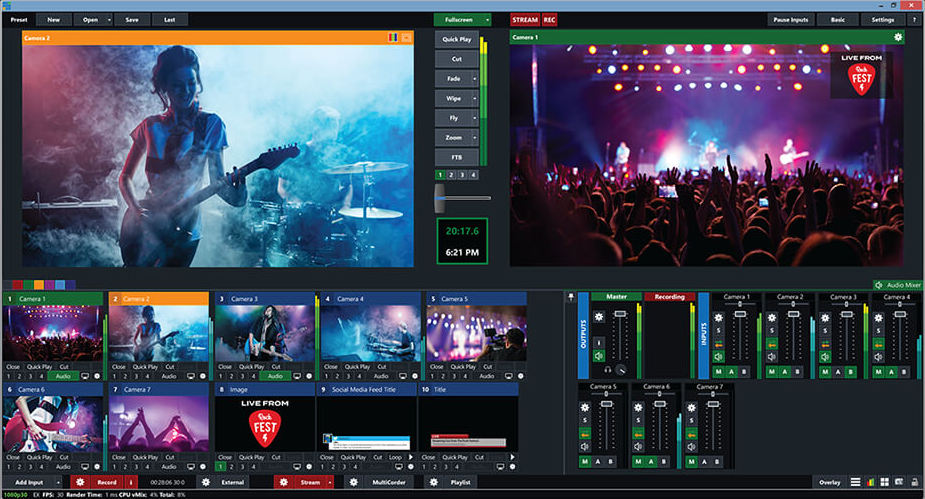Image resolution: width=925 pixels, height=499 pixels.
Task: Expand the Fullscreen dropdown arrow
Action: 487,19
